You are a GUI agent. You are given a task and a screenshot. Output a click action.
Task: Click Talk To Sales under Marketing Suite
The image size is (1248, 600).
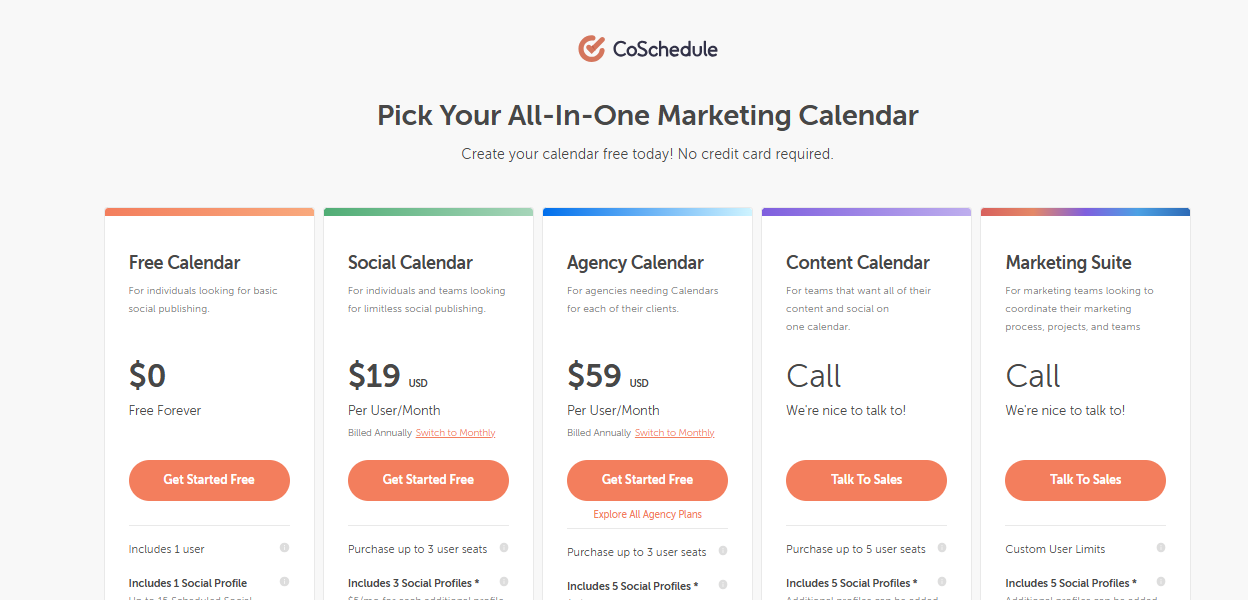(1085, 480)
